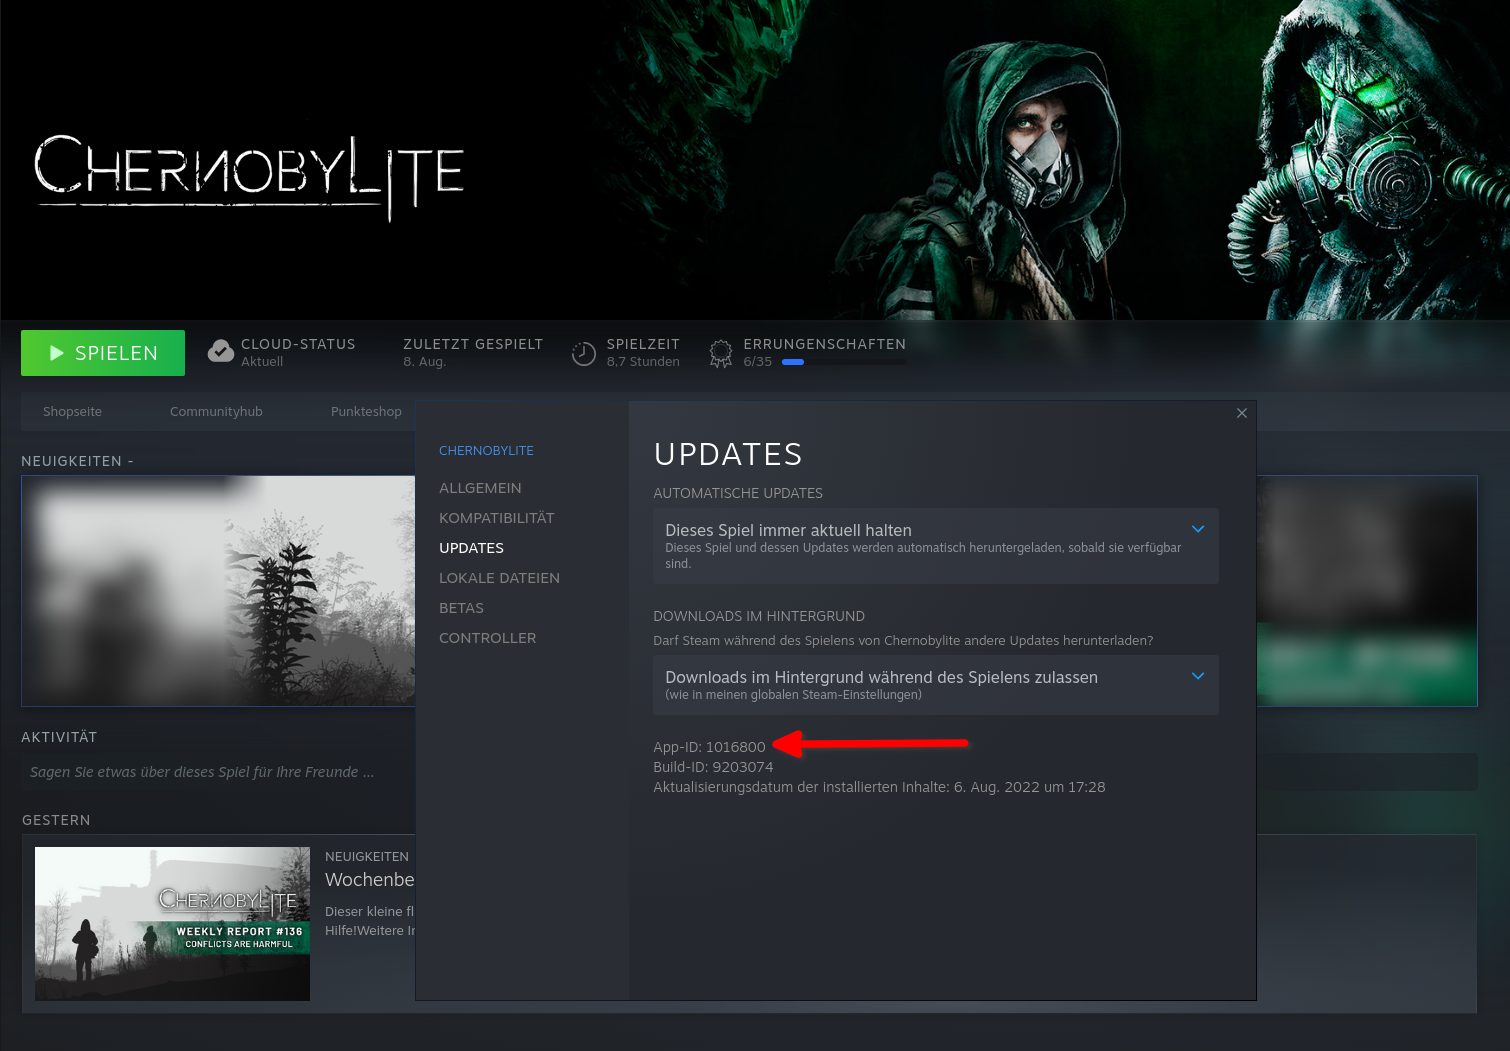Click the Spielzeit clock icon
1510x1051 pixels.
click(x=584, y=353)
